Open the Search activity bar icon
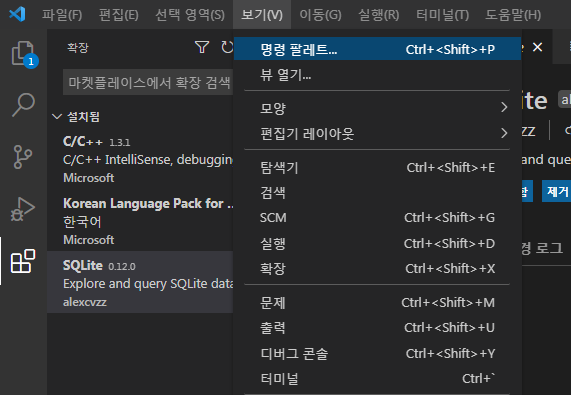 [x=23, y=105]
